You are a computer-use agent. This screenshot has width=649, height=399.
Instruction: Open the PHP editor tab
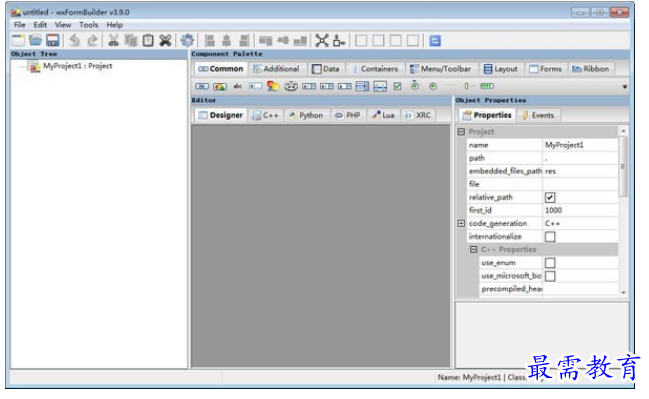[348, 115]
